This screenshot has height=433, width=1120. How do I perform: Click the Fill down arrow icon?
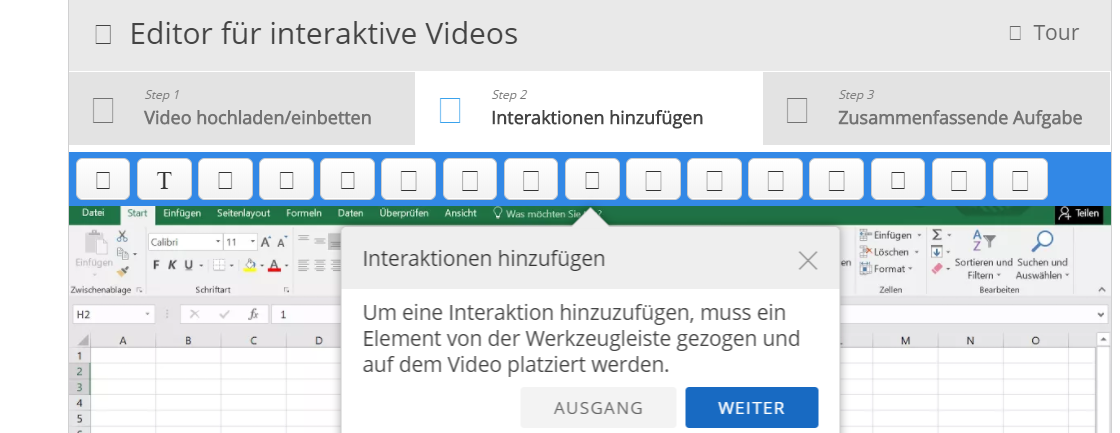(x=937, y=252)
